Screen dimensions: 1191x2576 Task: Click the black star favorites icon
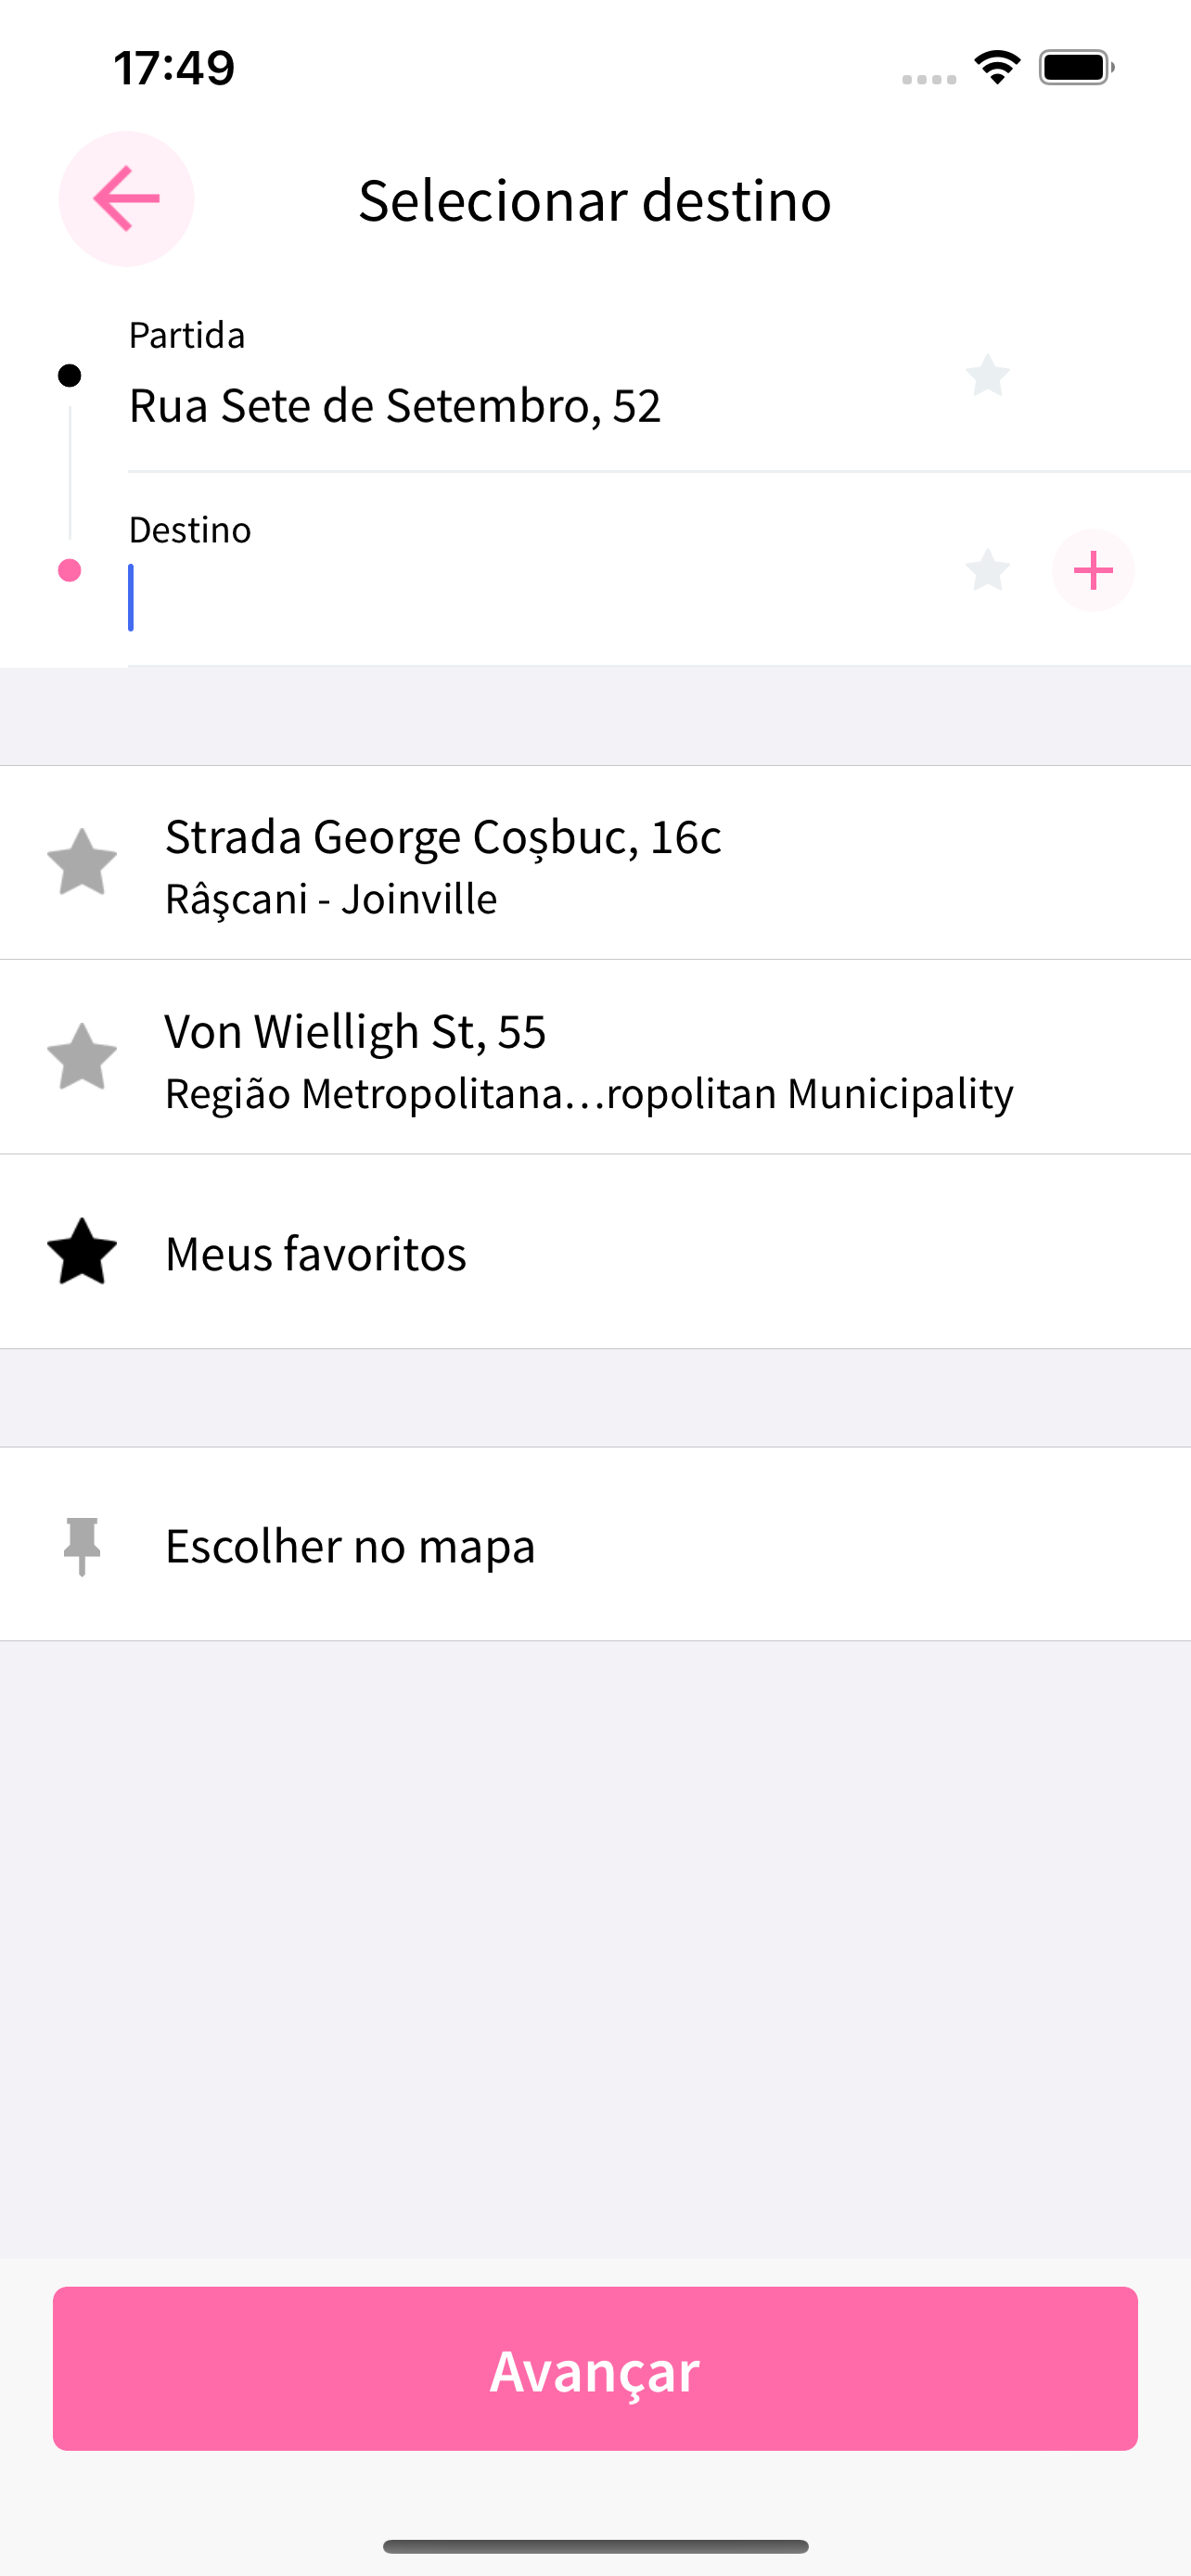tap(82, 1251)
